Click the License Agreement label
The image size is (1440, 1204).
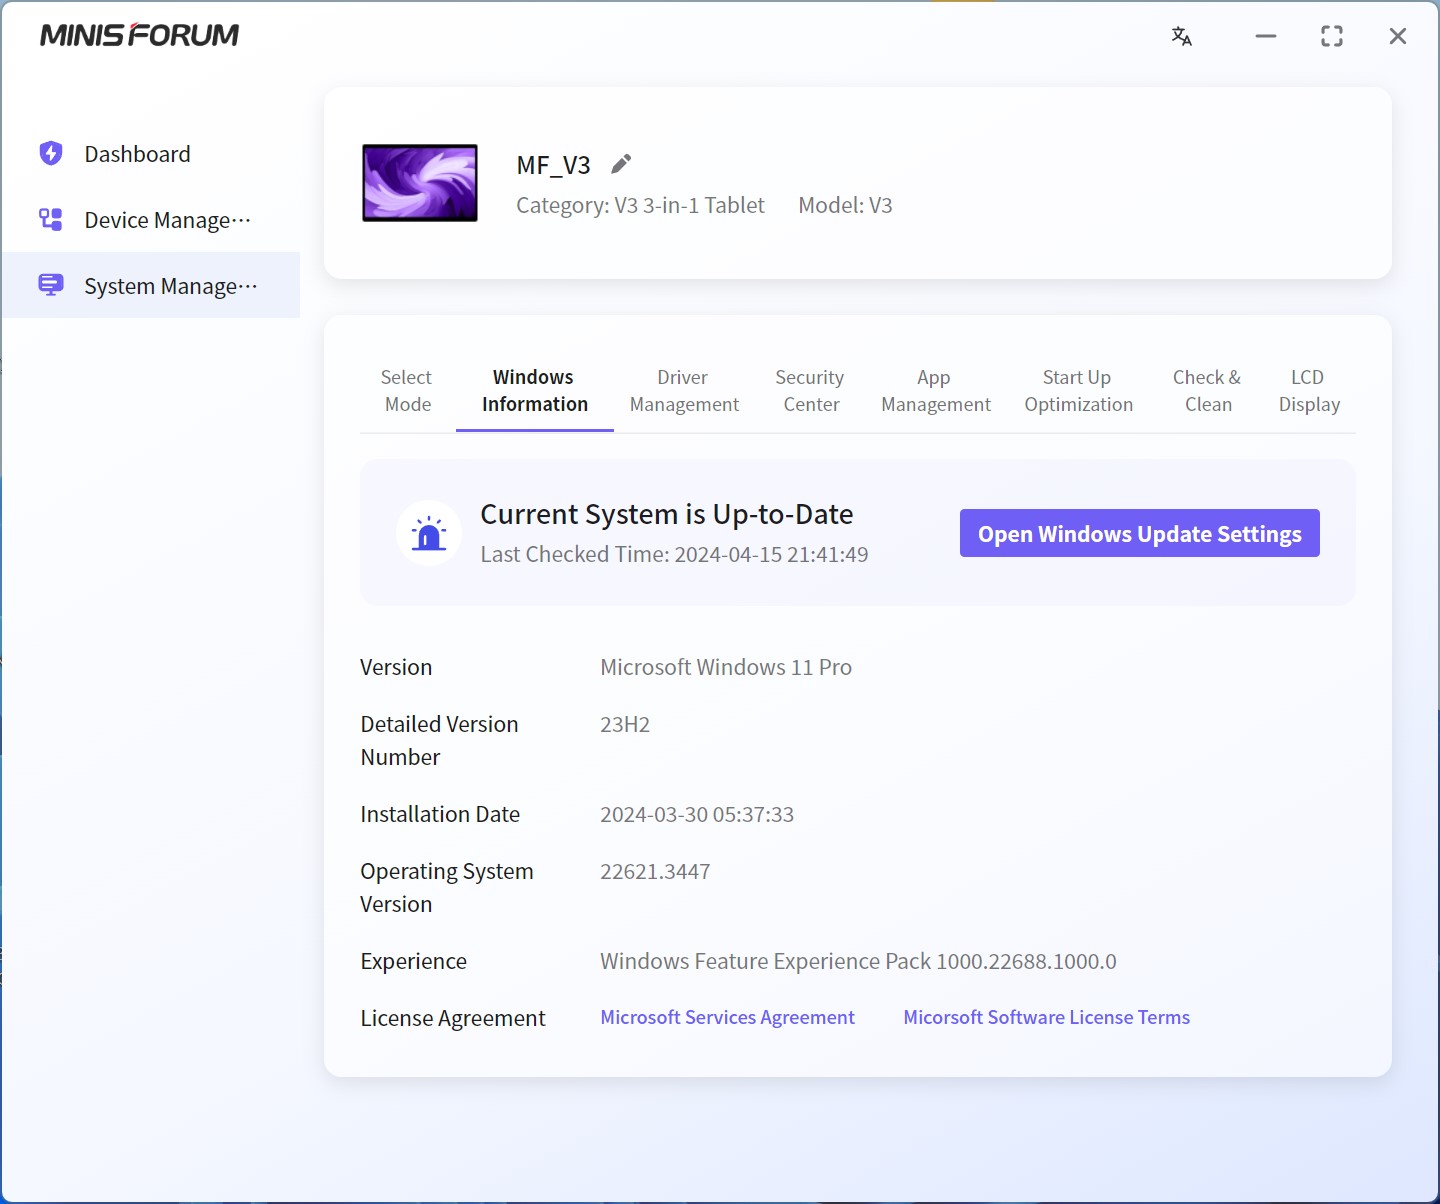pos(453,1018)
